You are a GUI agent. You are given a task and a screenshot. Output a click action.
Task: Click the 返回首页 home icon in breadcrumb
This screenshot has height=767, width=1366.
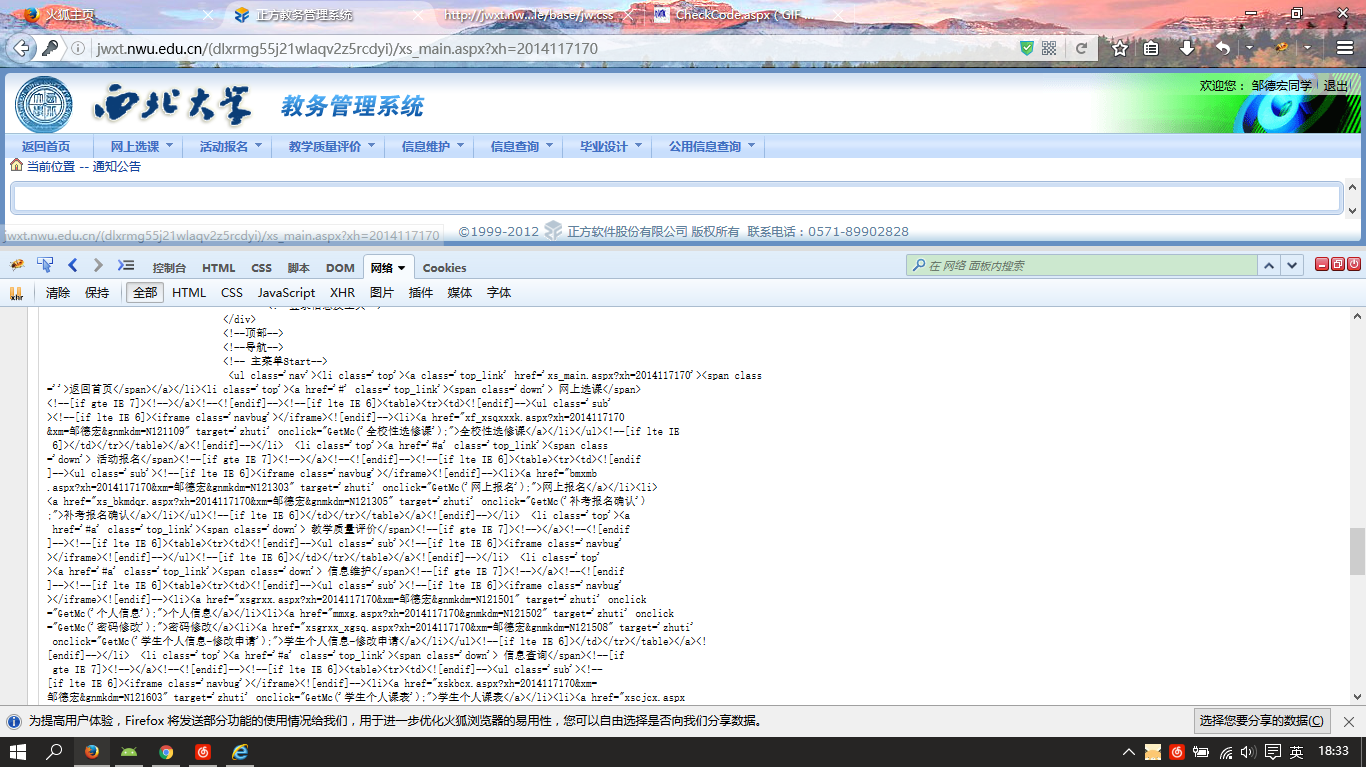16,165
